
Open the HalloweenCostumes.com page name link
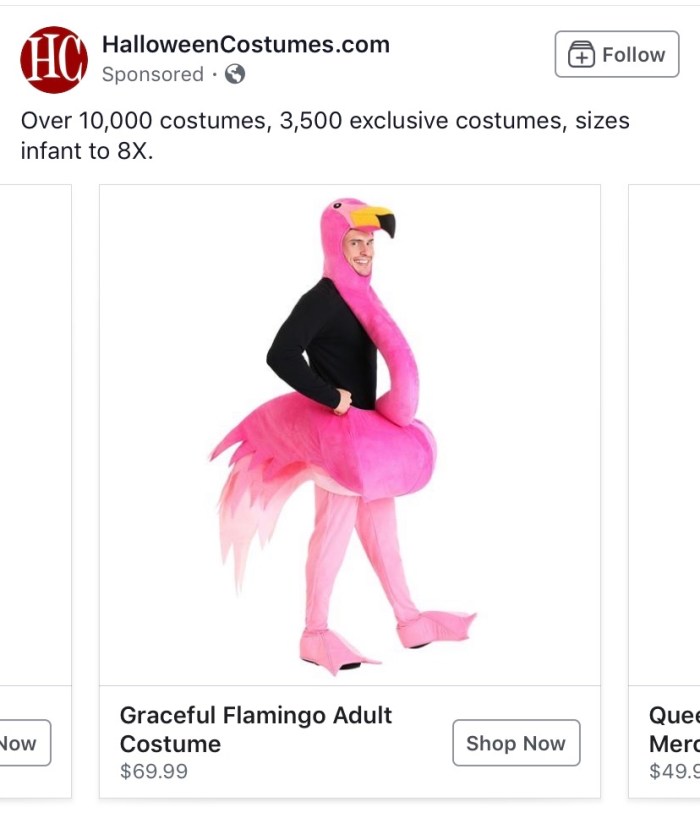click(246, 44)
